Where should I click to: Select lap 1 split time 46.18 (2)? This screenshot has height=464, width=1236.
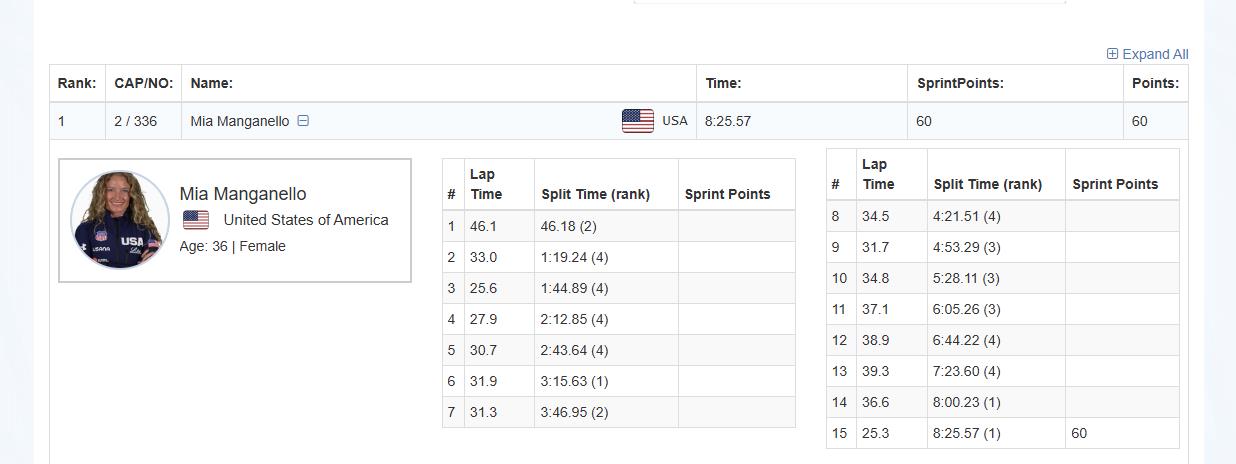point(569,227)
